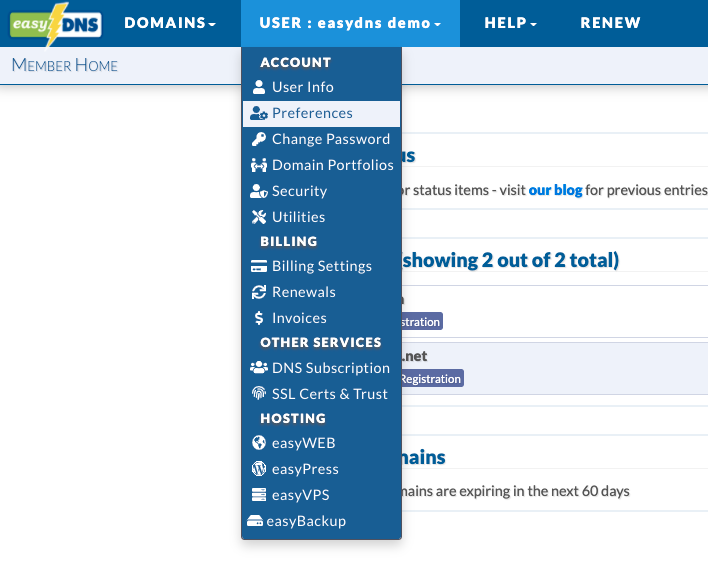Expand the HELP dropdown menu
Screen dimensions: 708x564
coord(510,23)
